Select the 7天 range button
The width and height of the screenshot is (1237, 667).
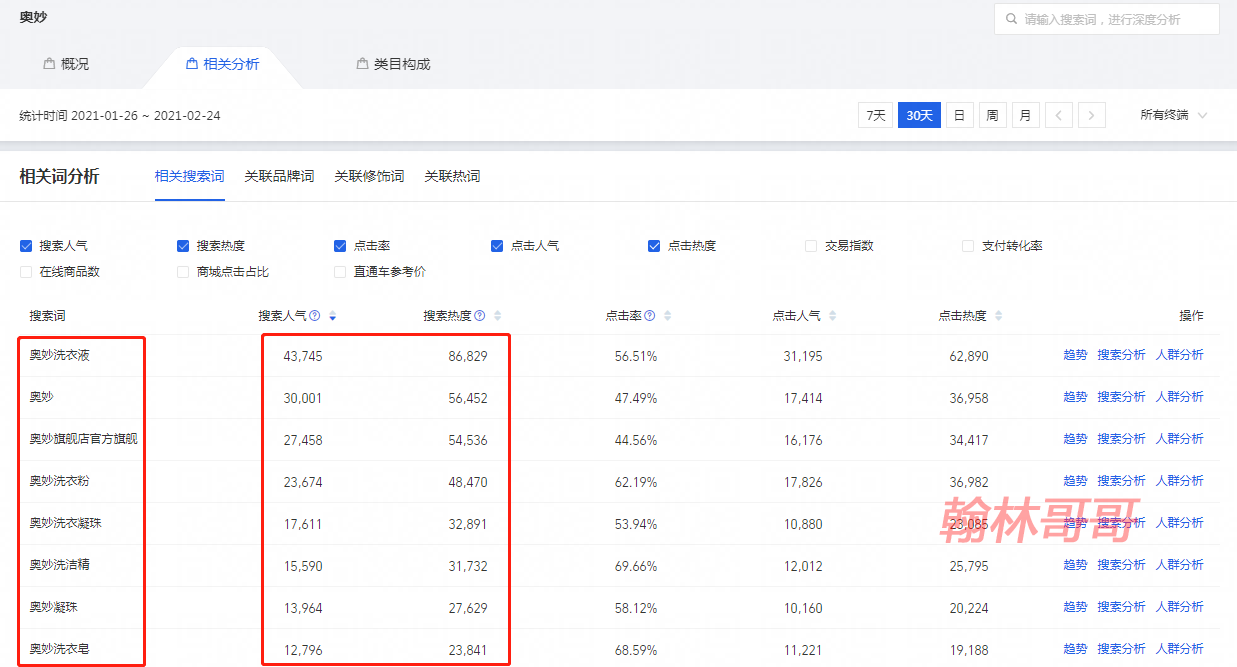click(875, 115)
